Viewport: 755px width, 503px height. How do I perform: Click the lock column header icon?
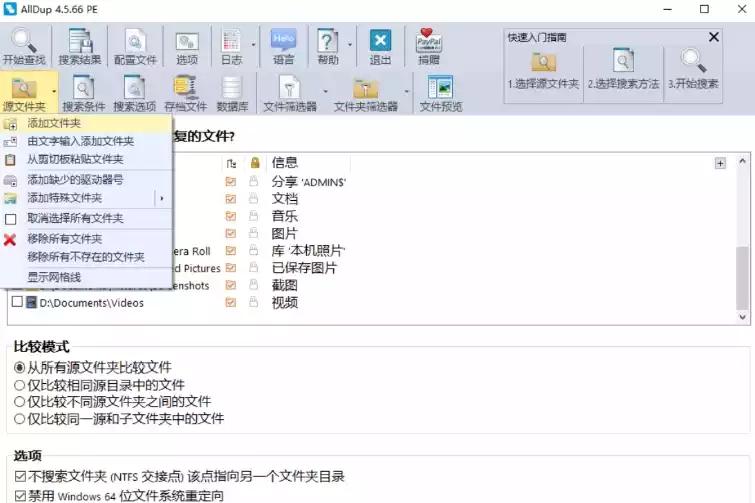[255, 163]
